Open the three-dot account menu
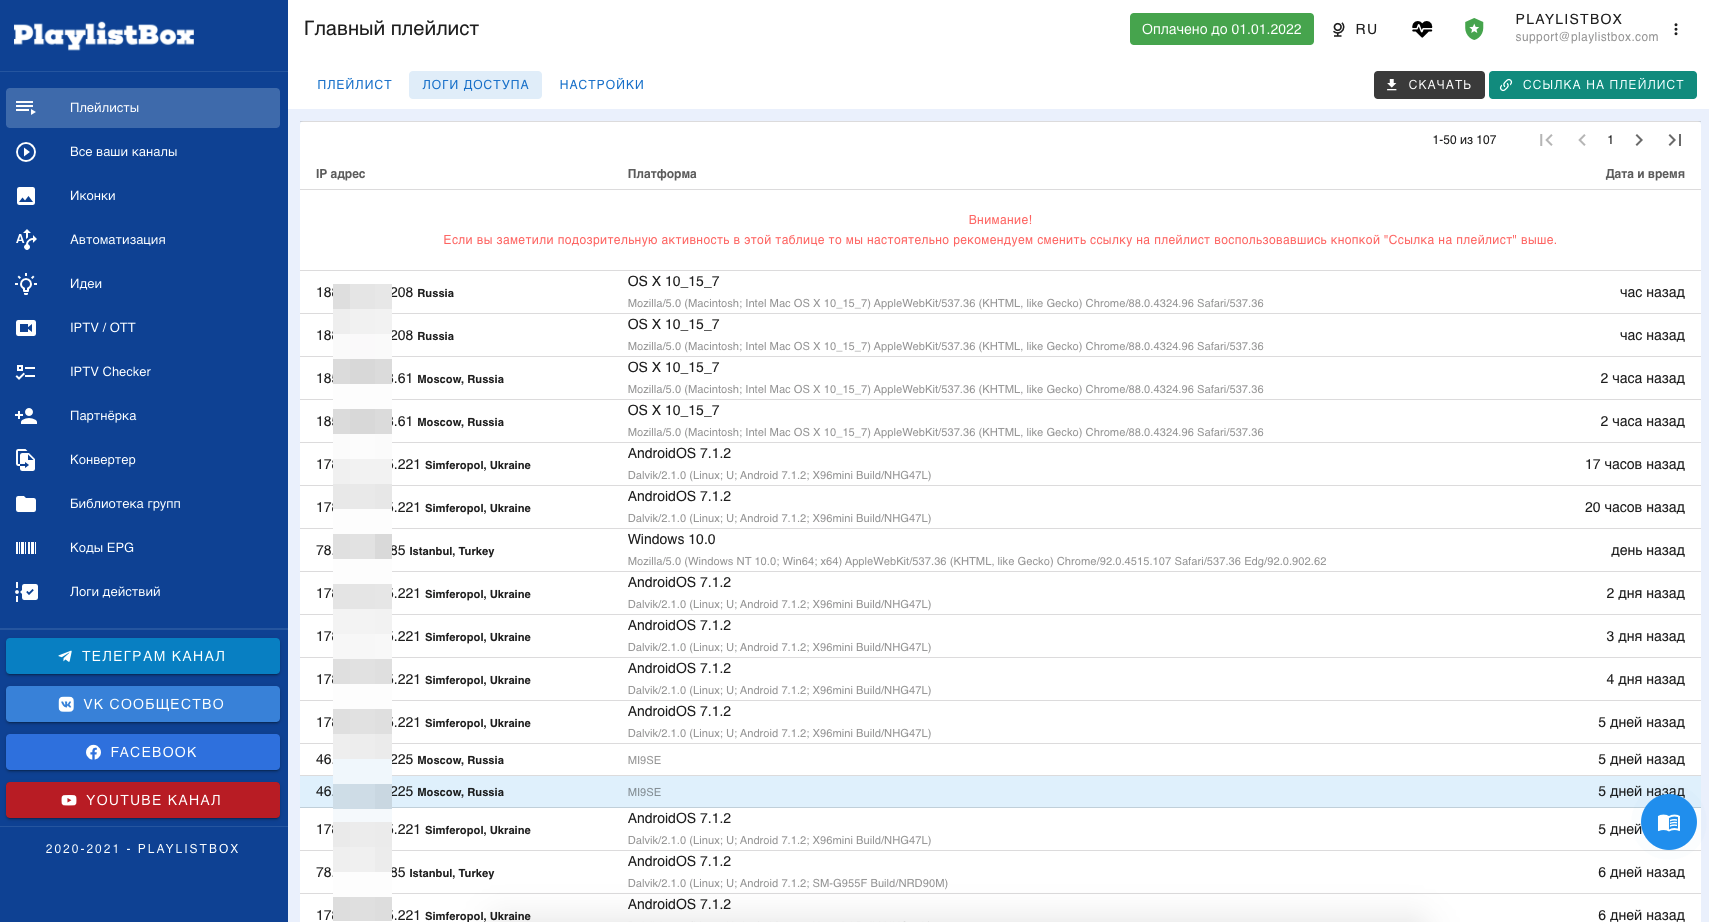The width and height of the screenshot is (1709, 922). pyautogui.click(x=1676, y=29)
